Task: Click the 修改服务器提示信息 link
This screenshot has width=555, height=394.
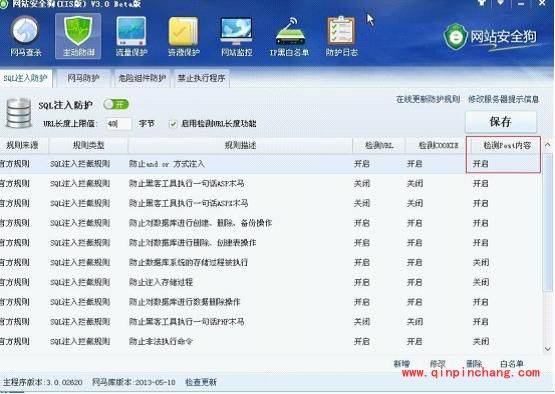Action: [503, 99]
